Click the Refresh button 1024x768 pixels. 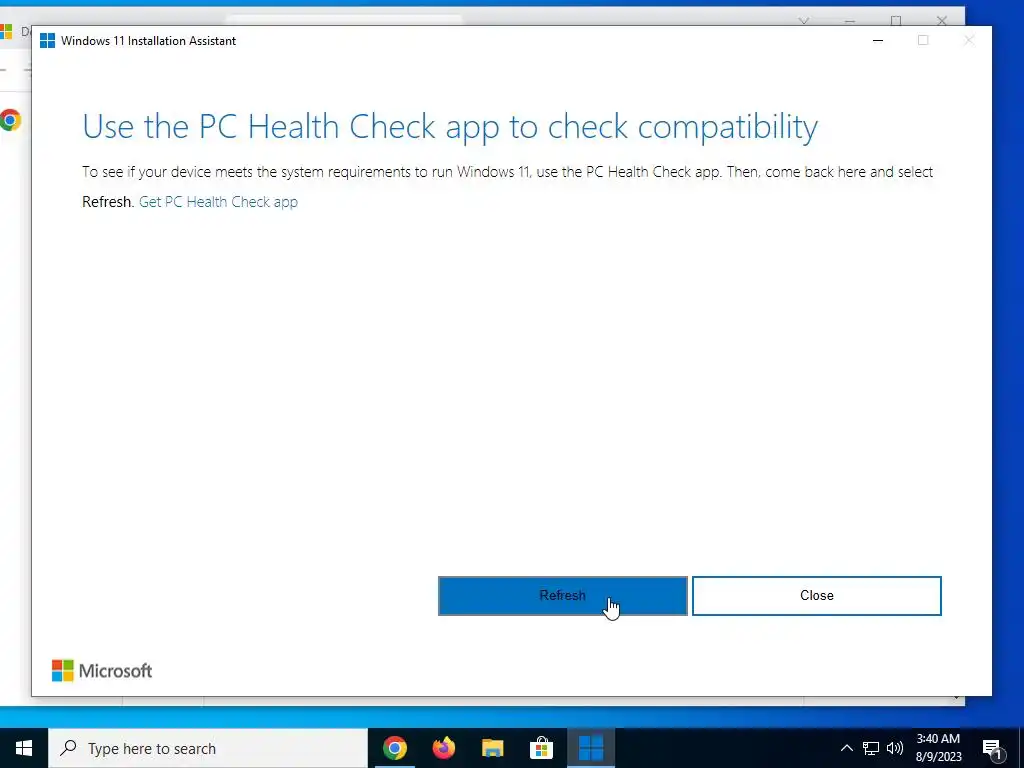(x=562, y=596)
